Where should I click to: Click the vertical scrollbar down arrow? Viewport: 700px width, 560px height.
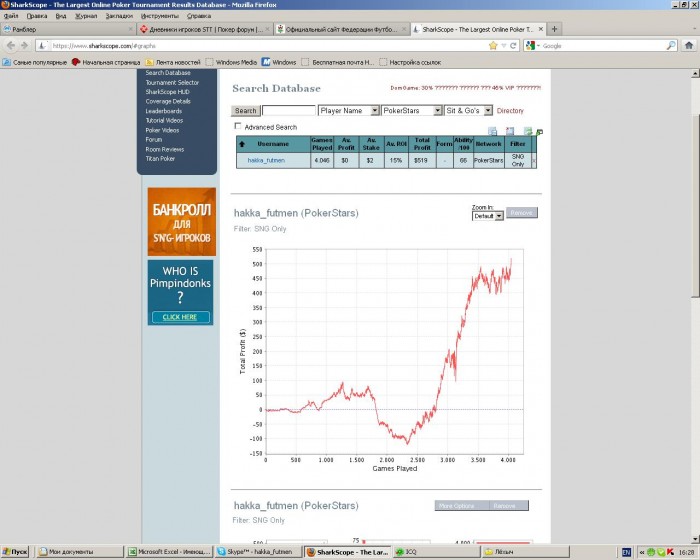[x=696, y=539]
